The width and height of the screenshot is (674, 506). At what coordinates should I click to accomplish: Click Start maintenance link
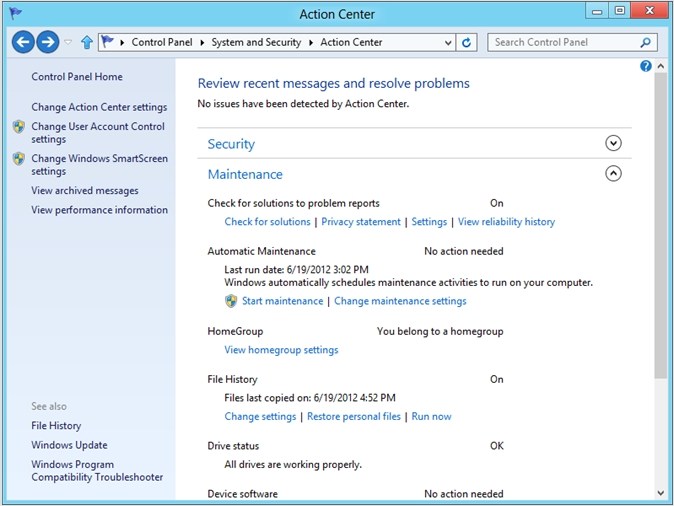(282, 301)
